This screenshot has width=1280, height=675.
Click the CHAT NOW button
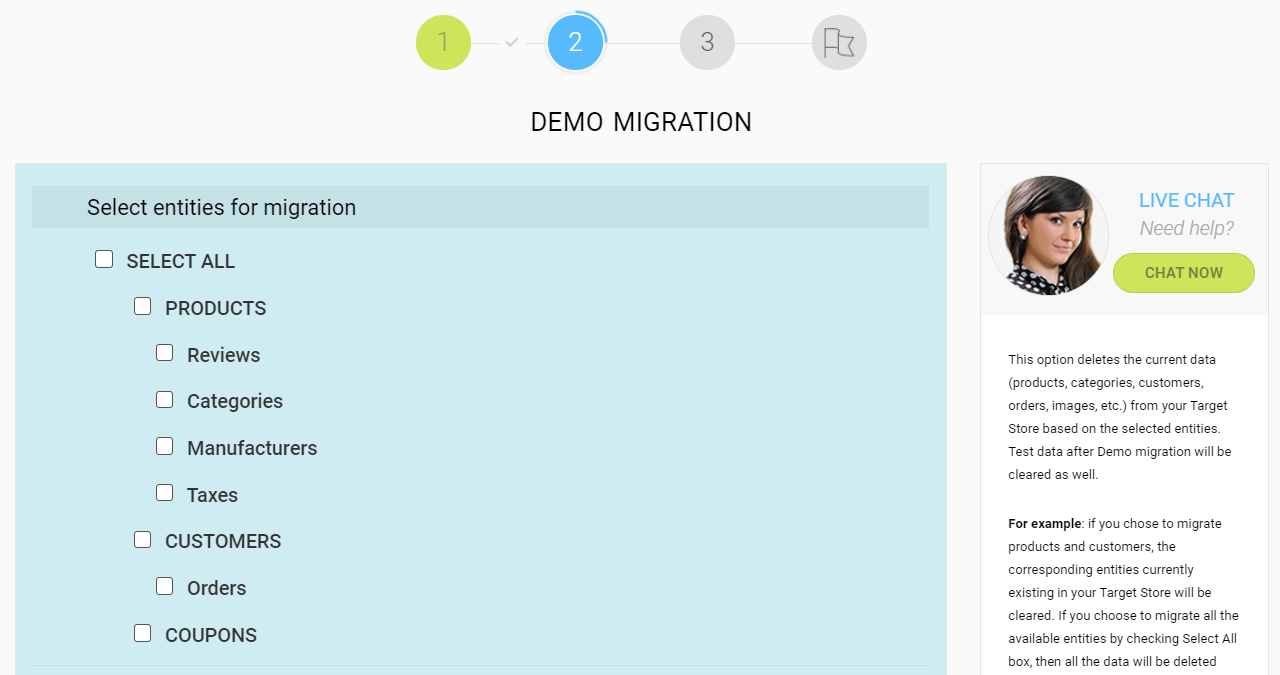click(1184, 273)
